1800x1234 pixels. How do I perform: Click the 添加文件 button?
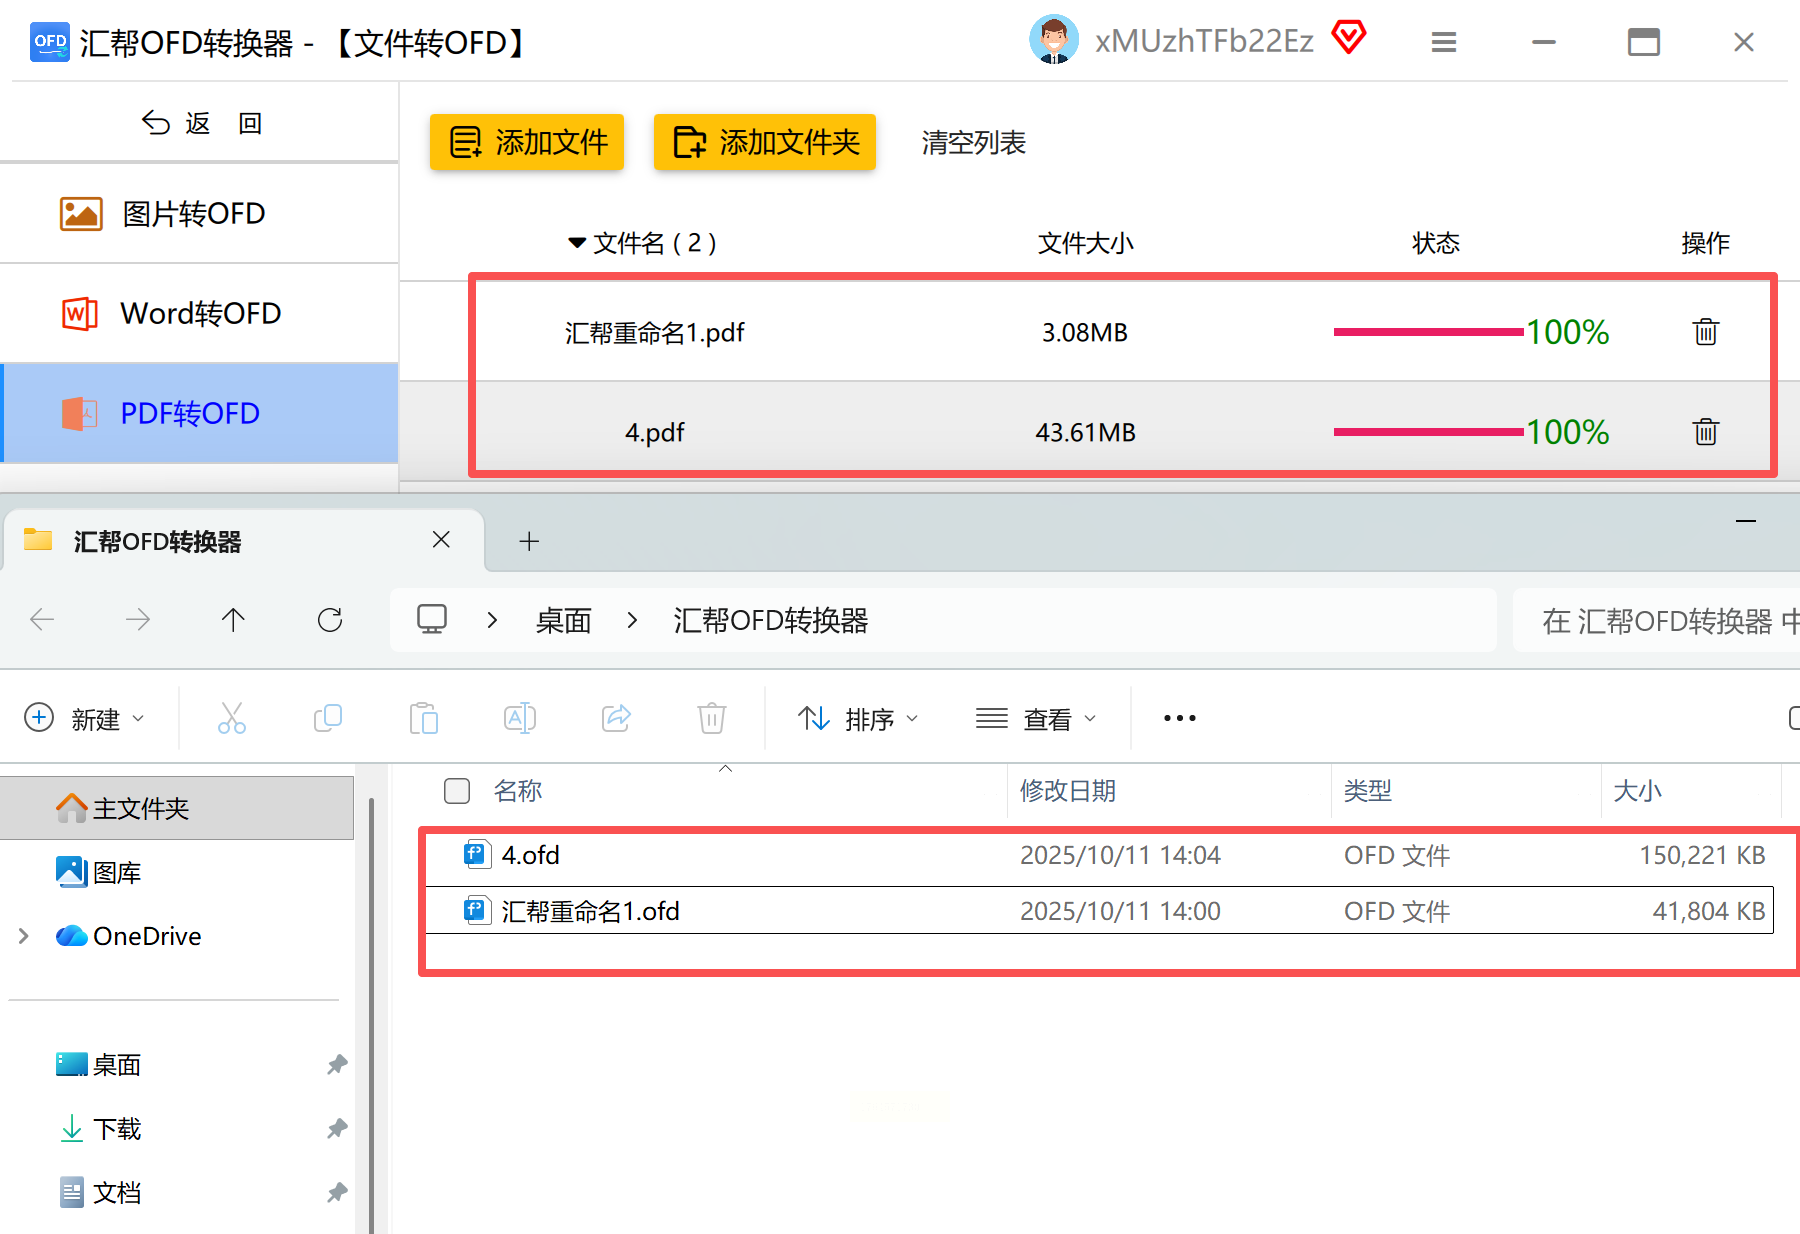tap(527, 142)
